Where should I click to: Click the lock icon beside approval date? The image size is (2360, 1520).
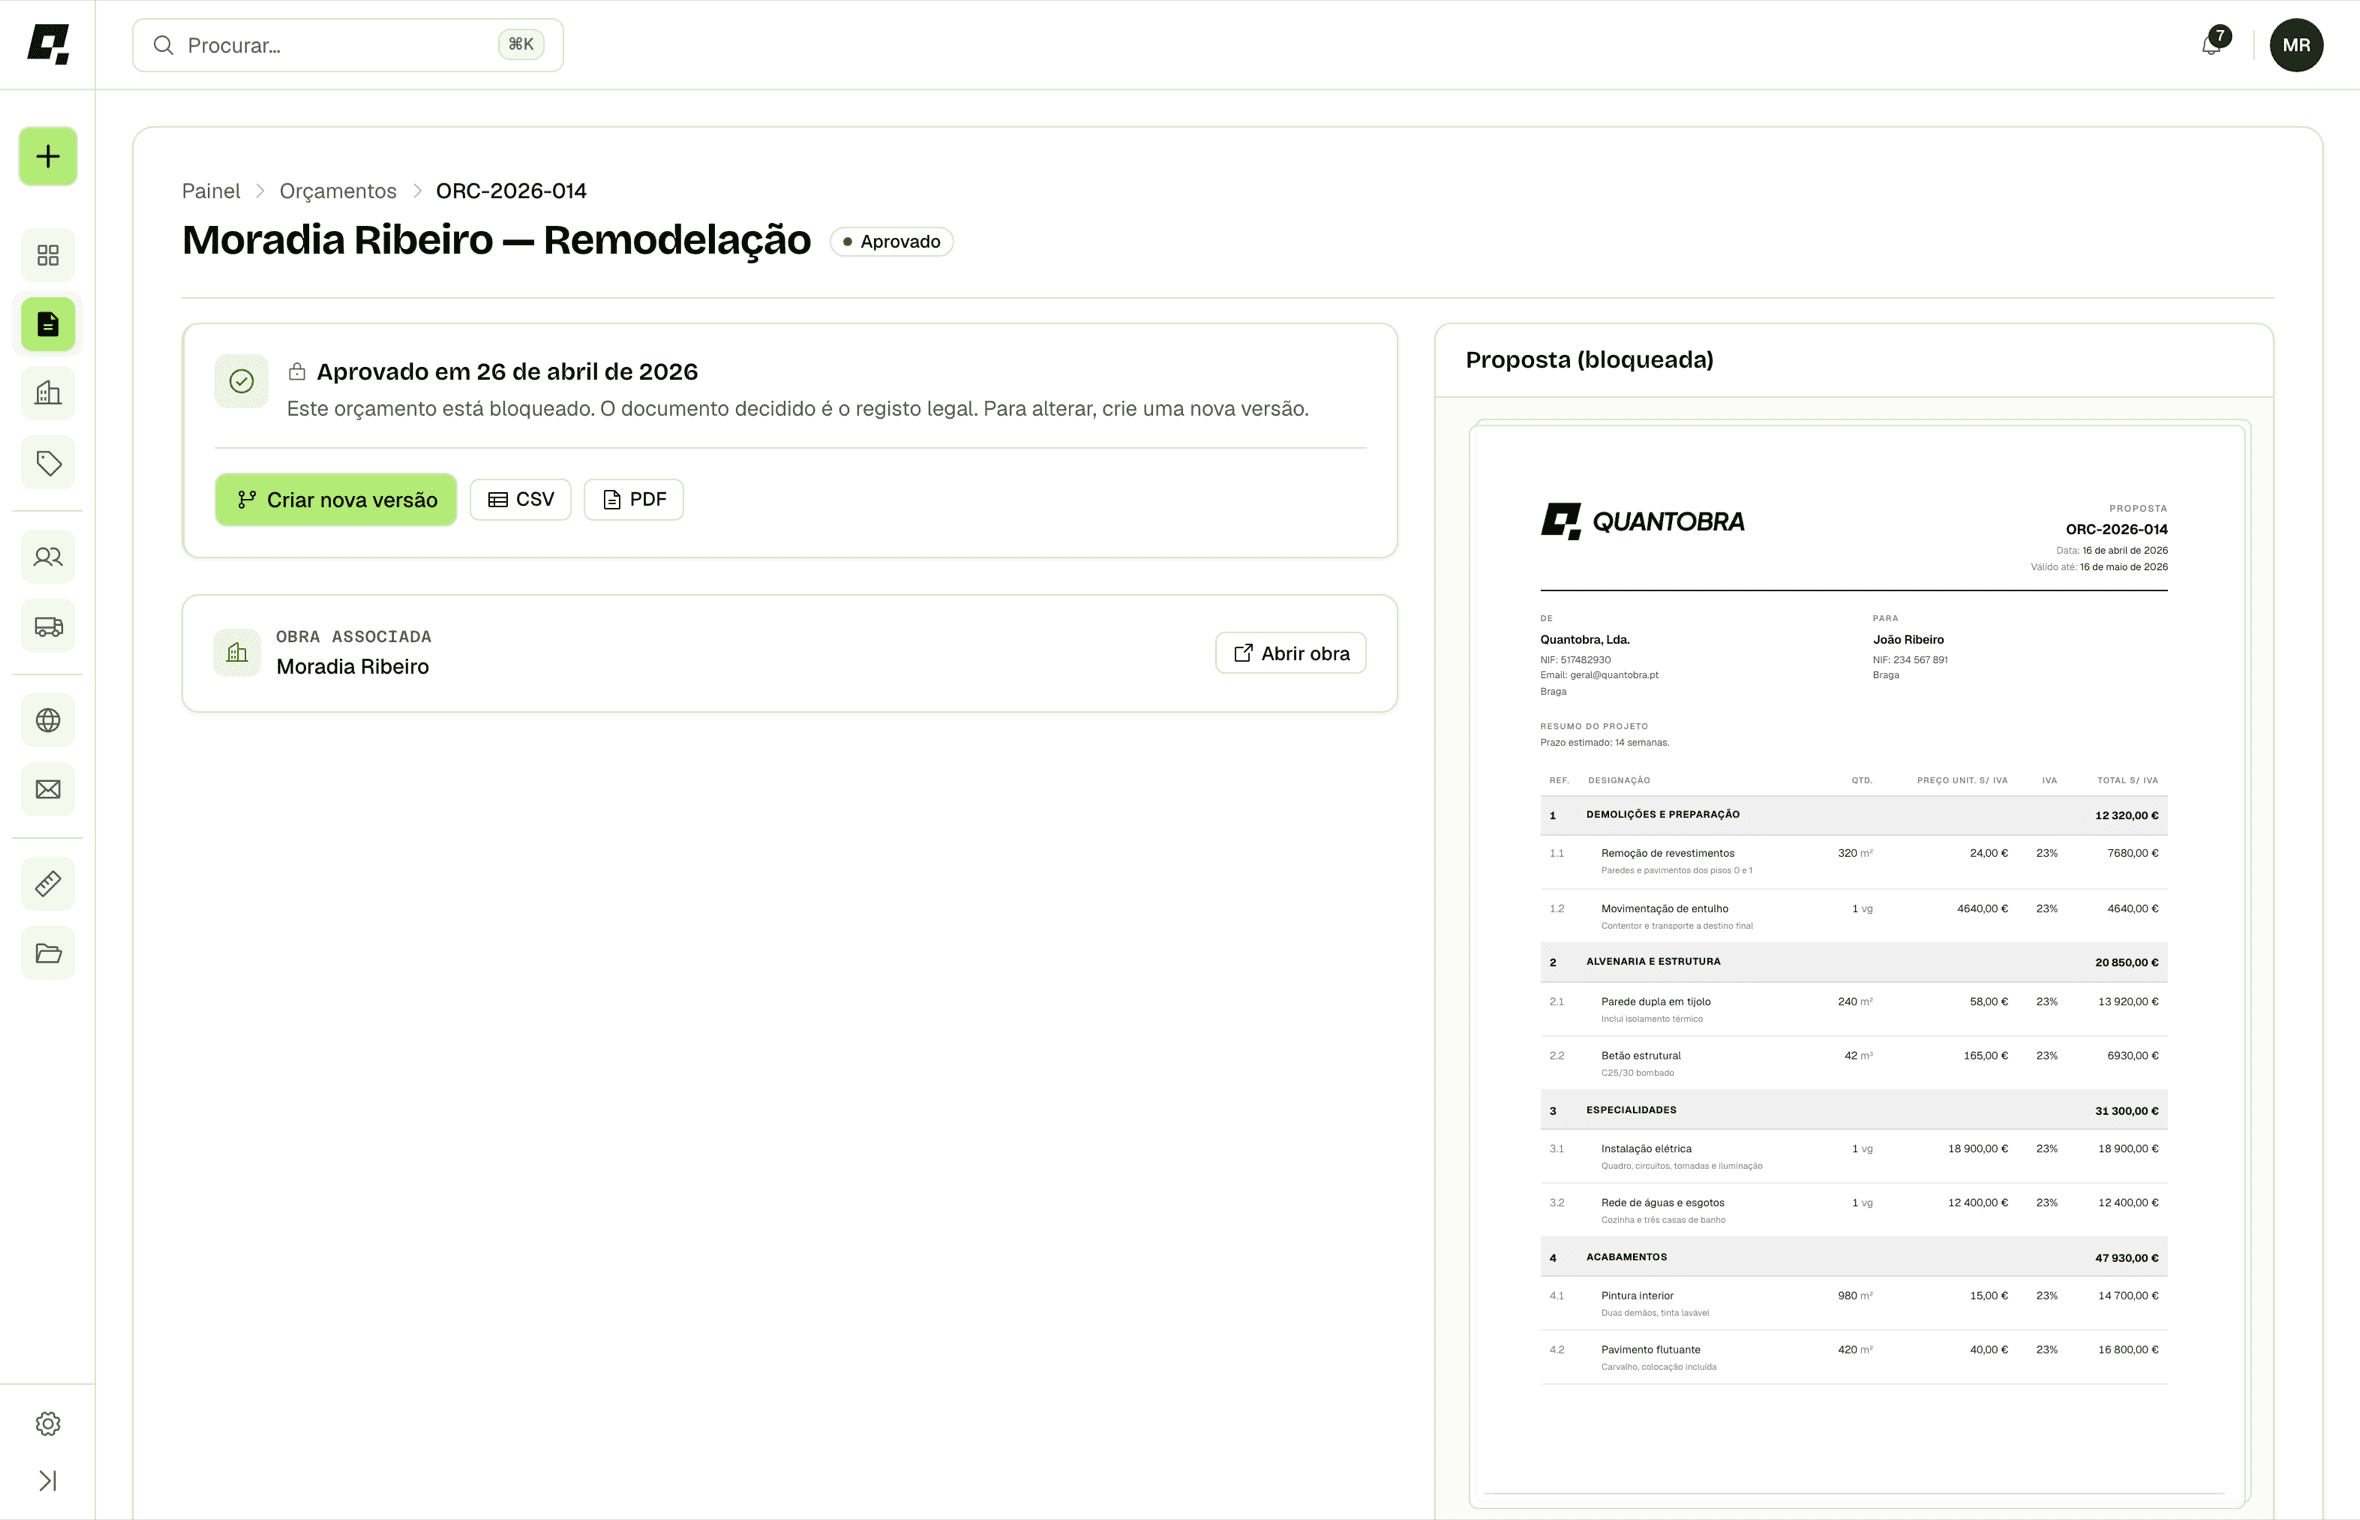pyautogui.click(x=297, y=372)
